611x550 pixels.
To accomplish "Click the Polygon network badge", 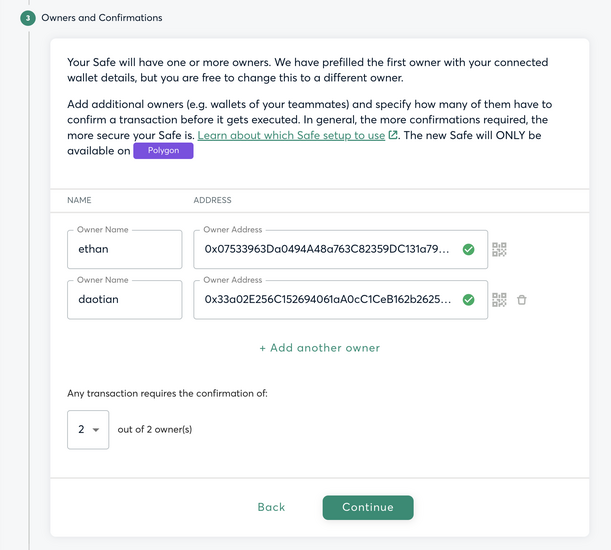I will [x=163, y=151].
